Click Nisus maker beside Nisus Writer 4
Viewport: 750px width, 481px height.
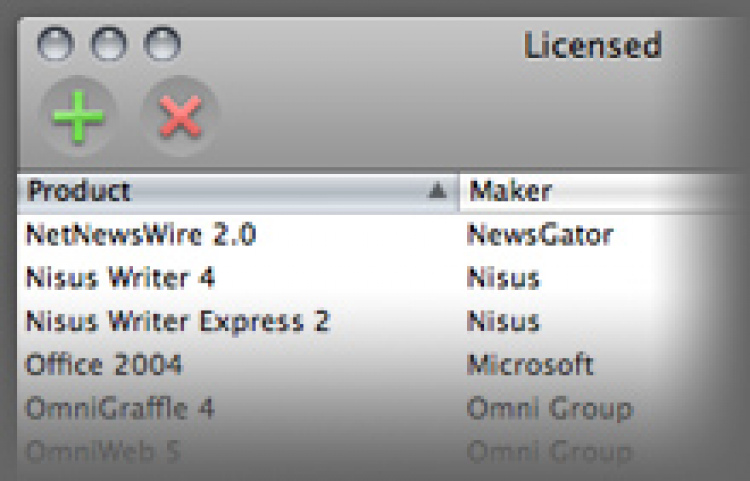503,278
